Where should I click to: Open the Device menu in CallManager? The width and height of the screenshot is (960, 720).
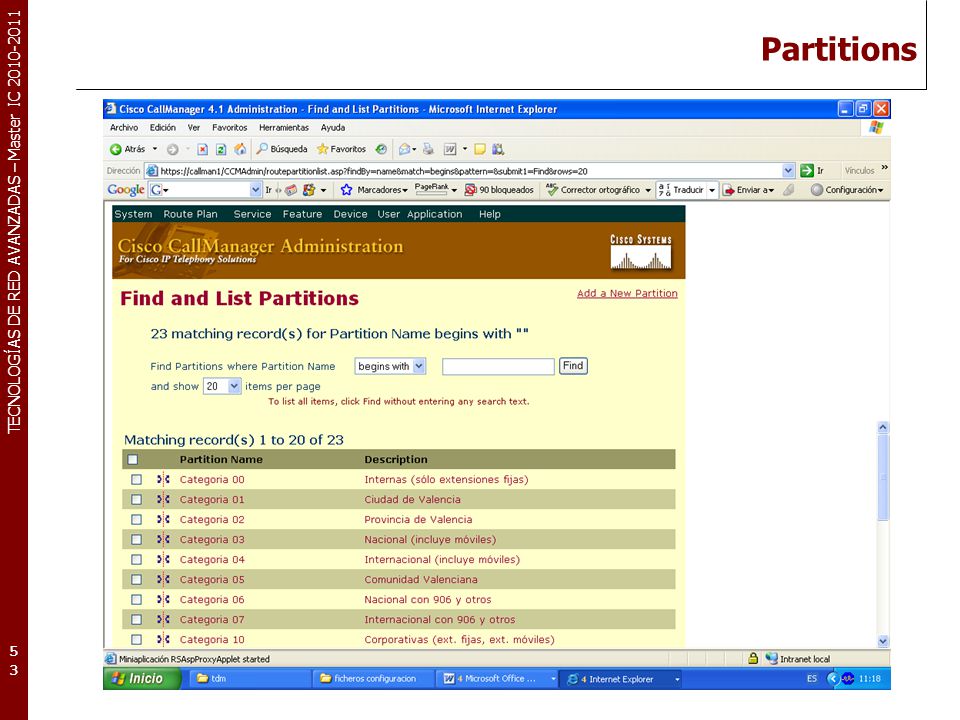[x=350, y=214]
